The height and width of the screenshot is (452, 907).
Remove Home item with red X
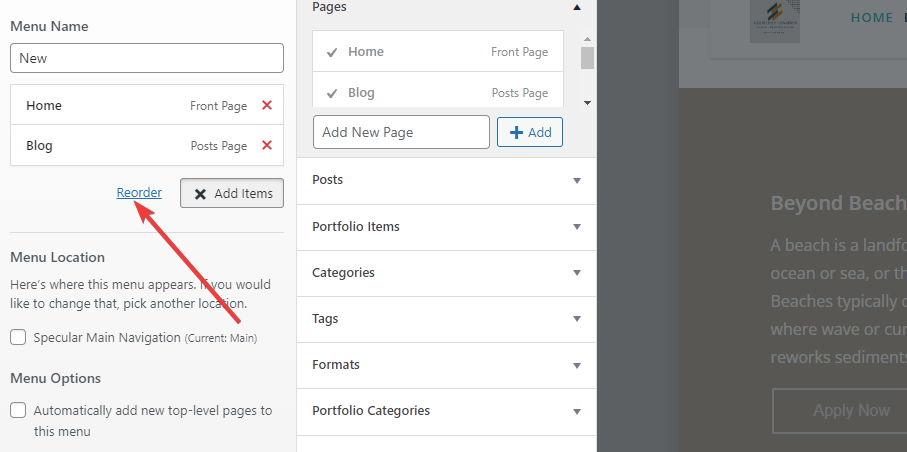267,105
